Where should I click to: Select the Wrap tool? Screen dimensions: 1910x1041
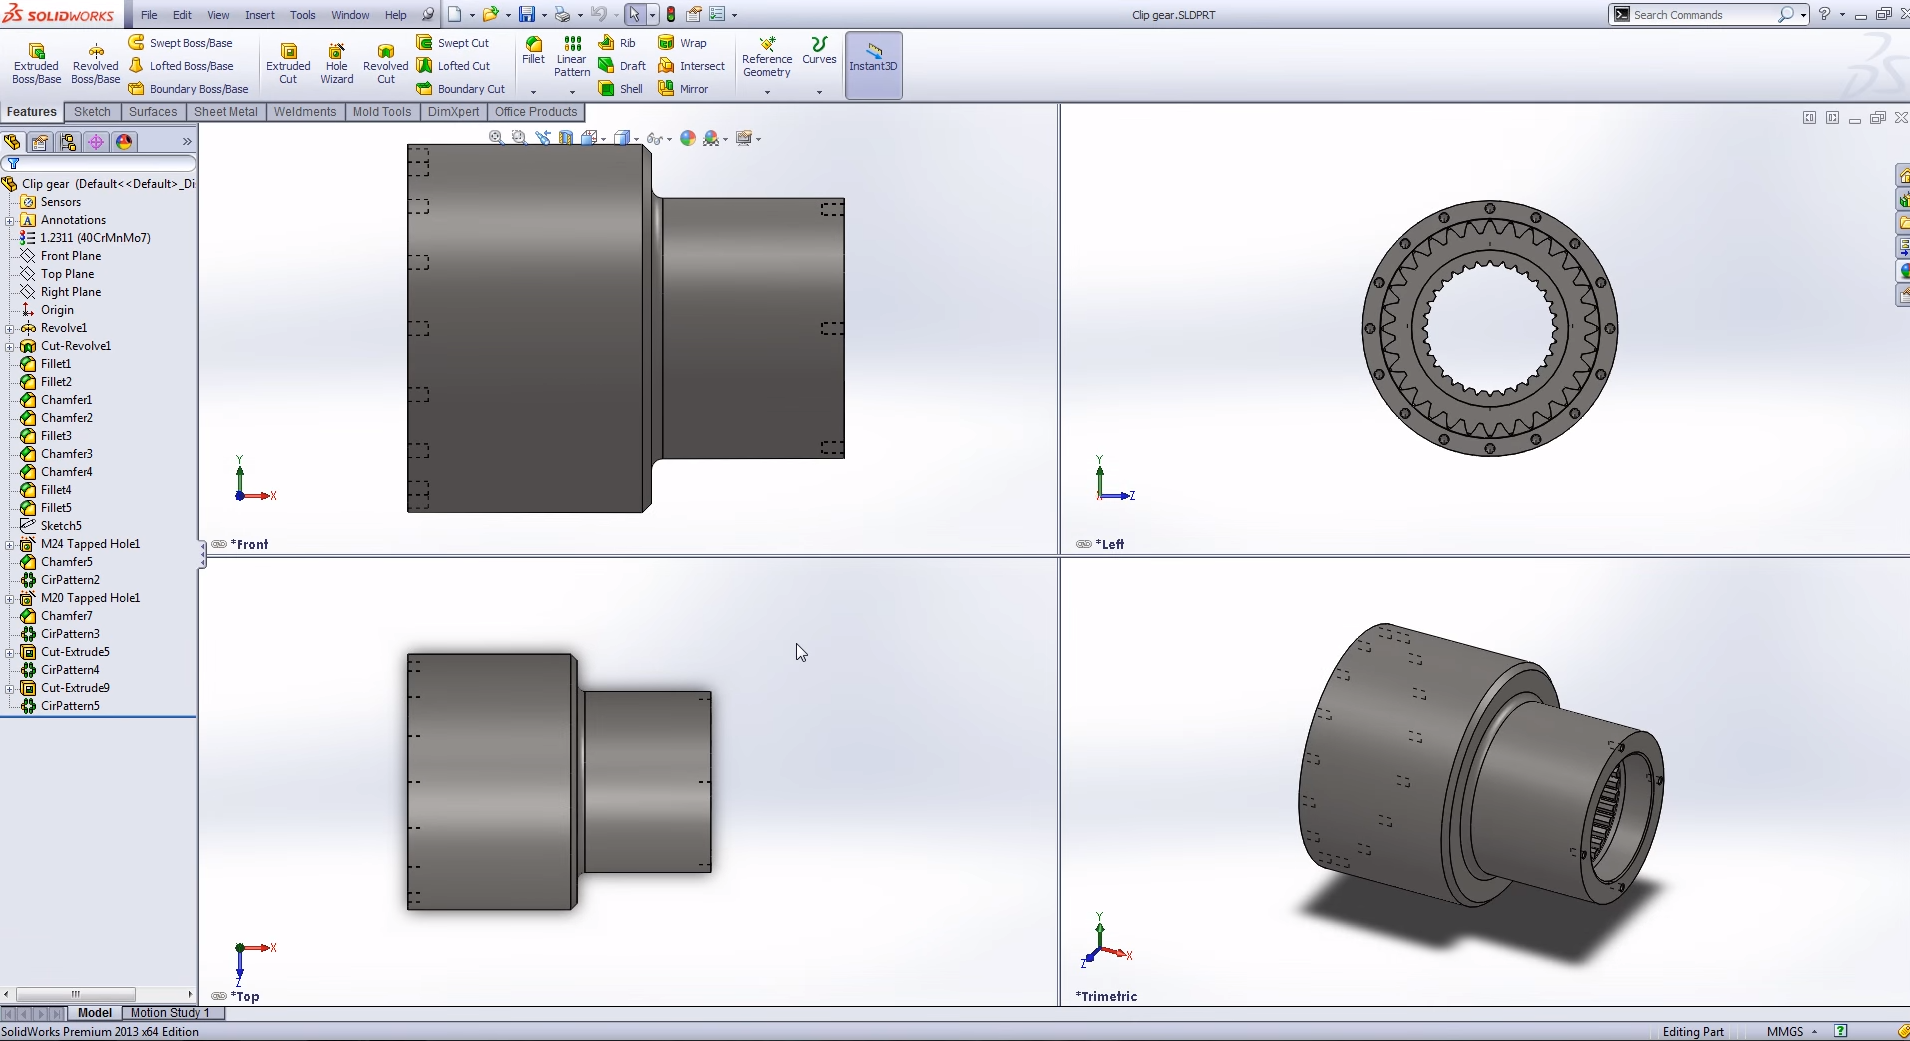[683, 43]
